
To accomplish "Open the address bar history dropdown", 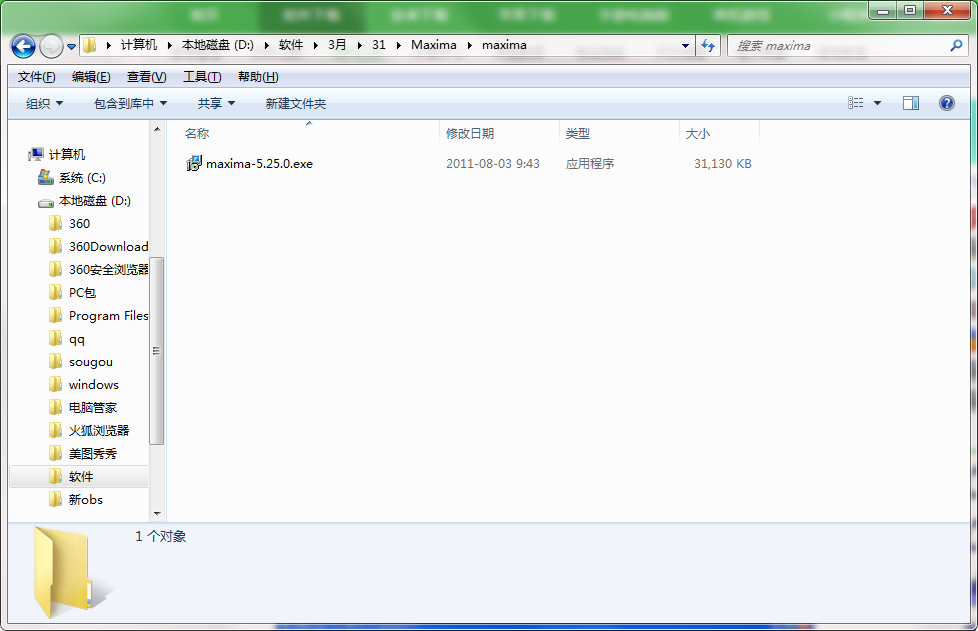I will (685, 46).
